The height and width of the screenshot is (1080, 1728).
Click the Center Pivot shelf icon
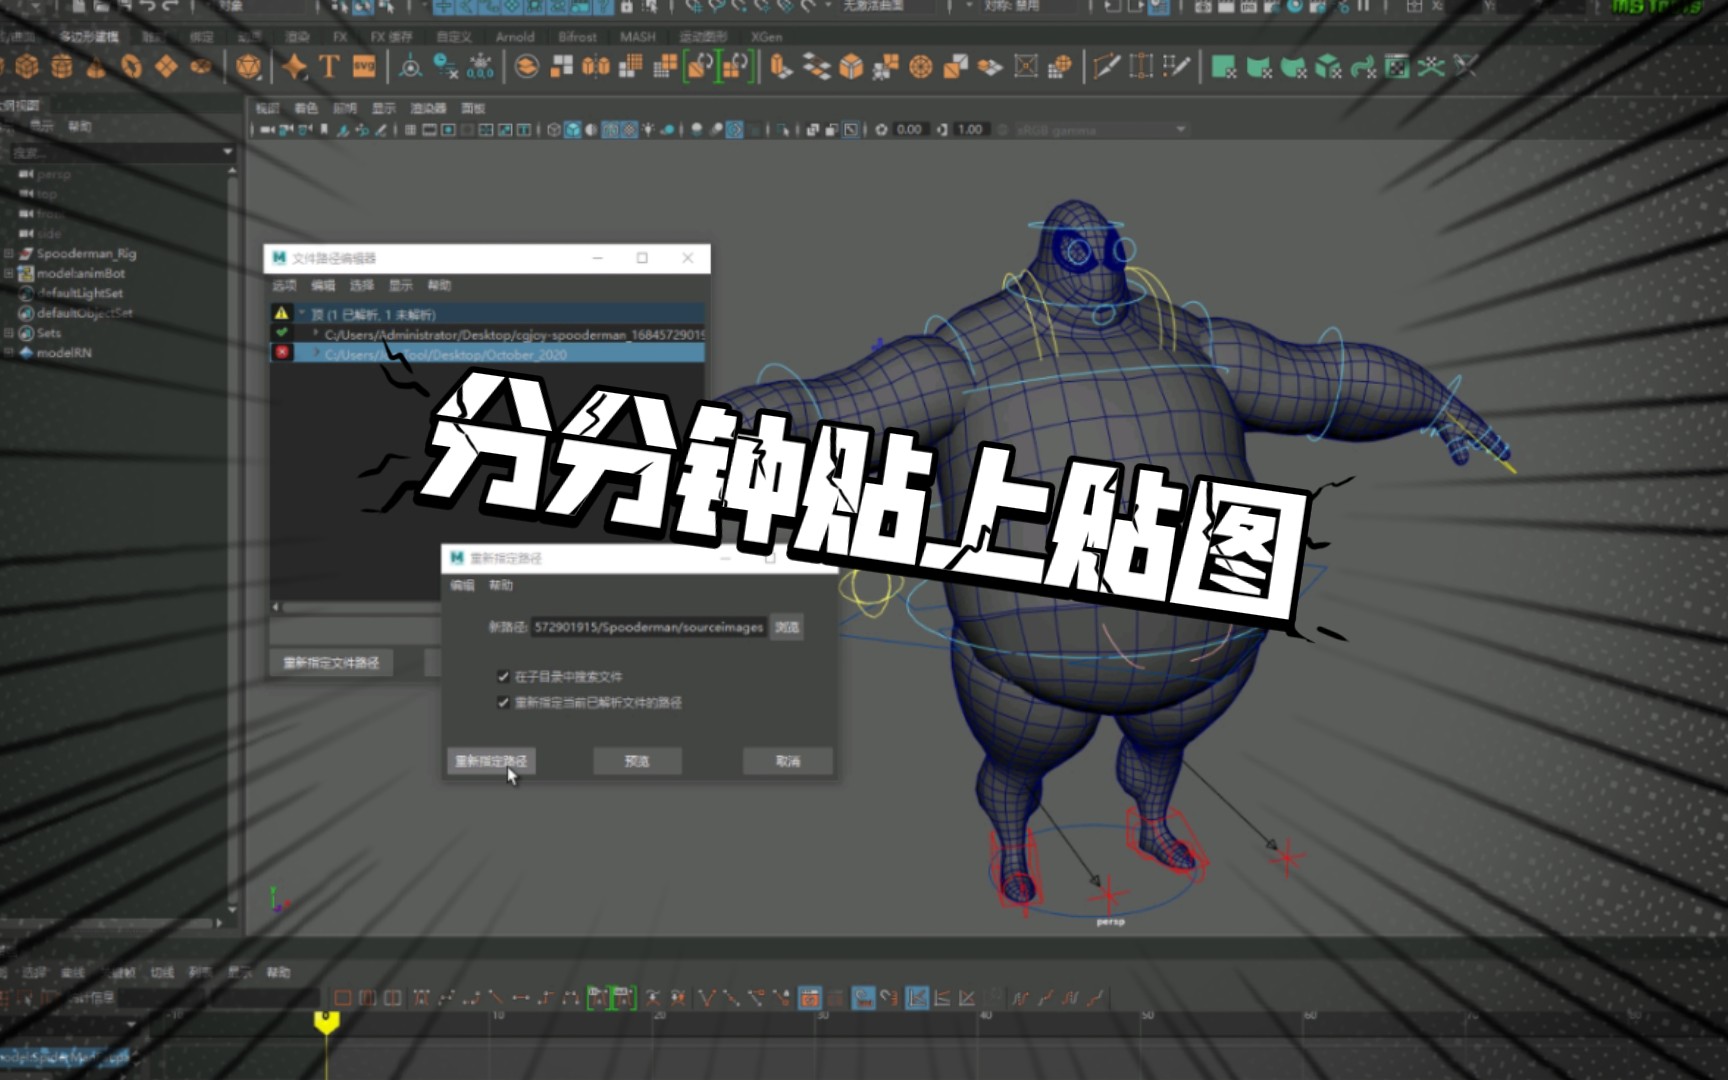(410, 67)
